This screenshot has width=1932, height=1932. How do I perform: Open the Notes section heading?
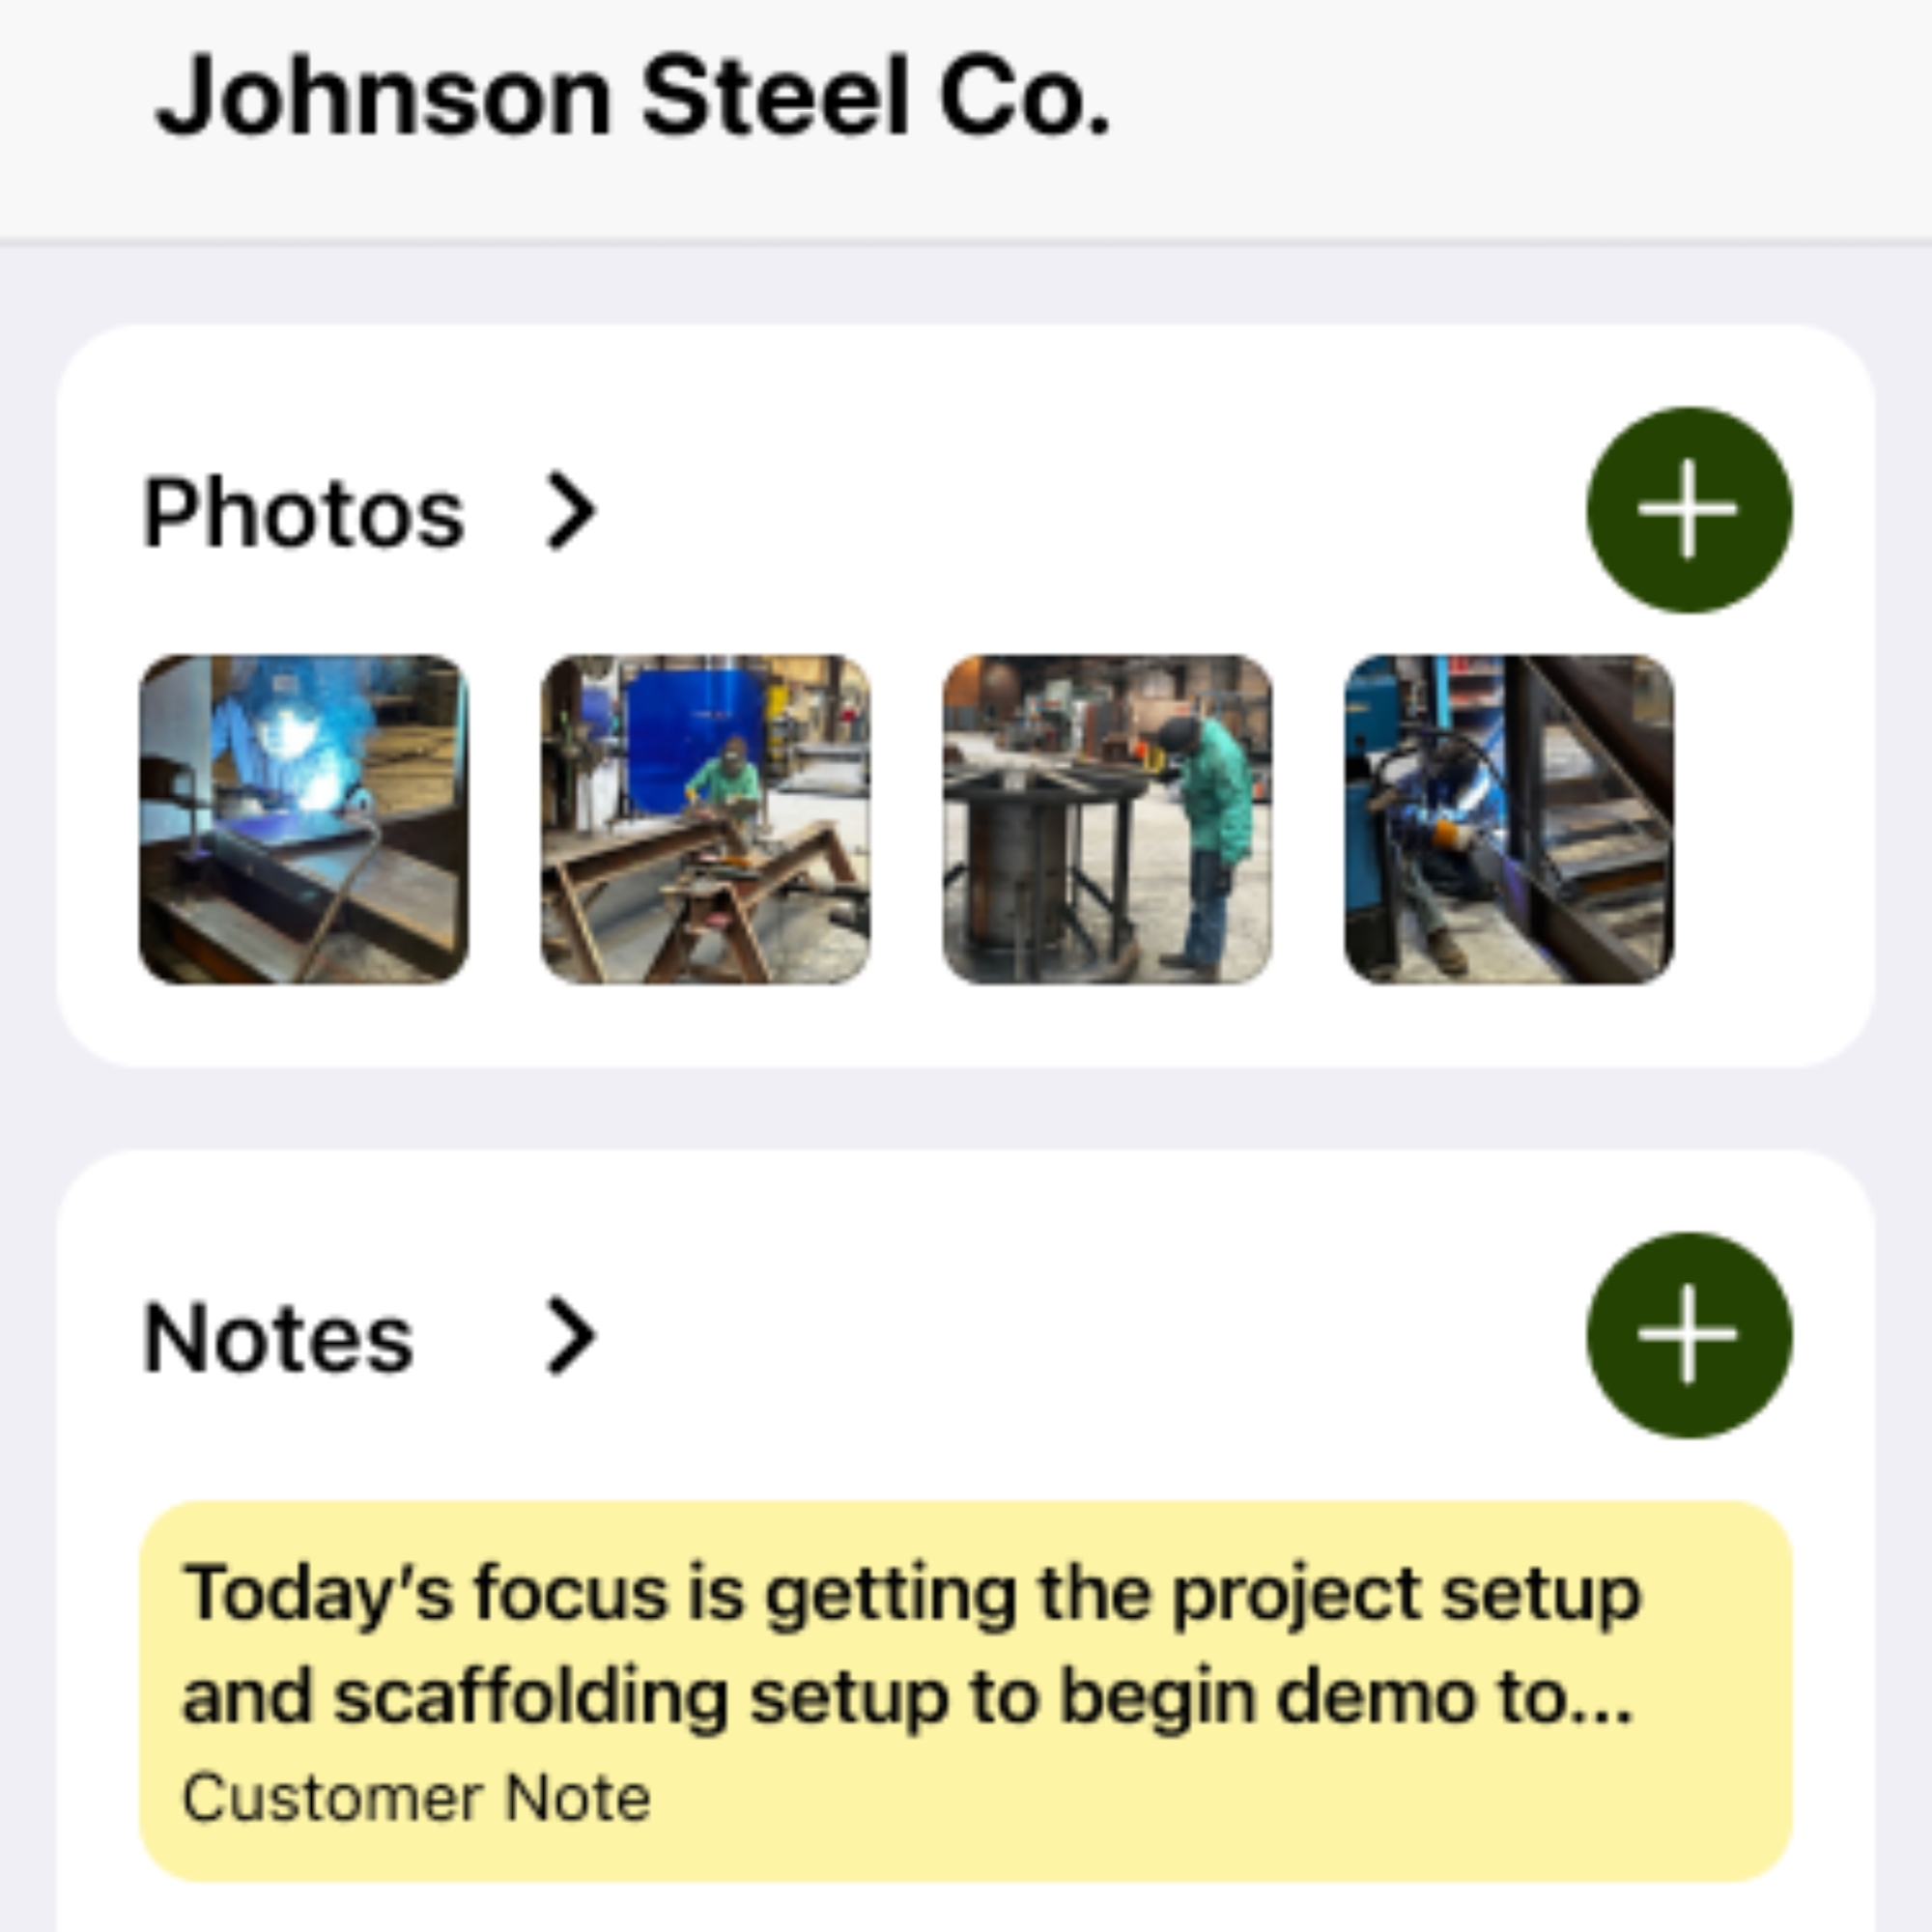(x=278, y=1338)
